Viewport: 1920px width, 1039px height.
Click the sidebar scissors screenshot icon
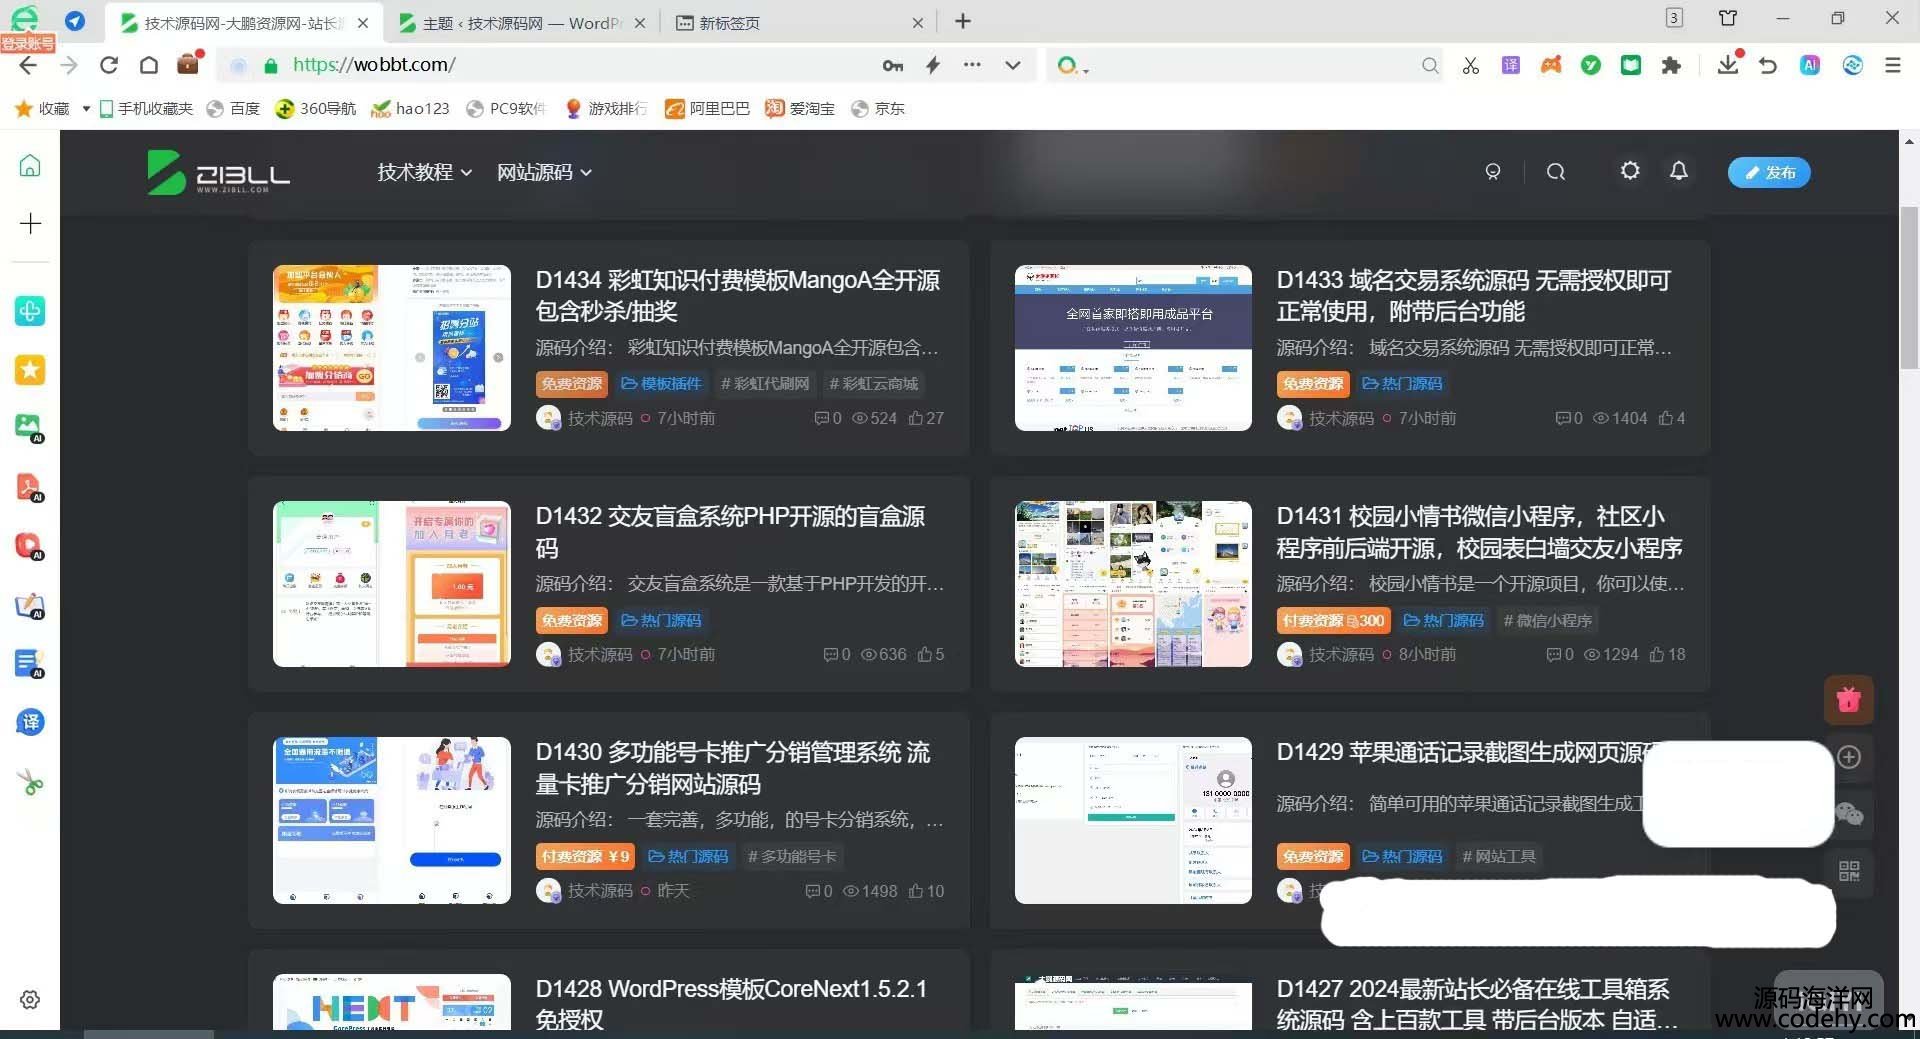click(x=30, y=782)
